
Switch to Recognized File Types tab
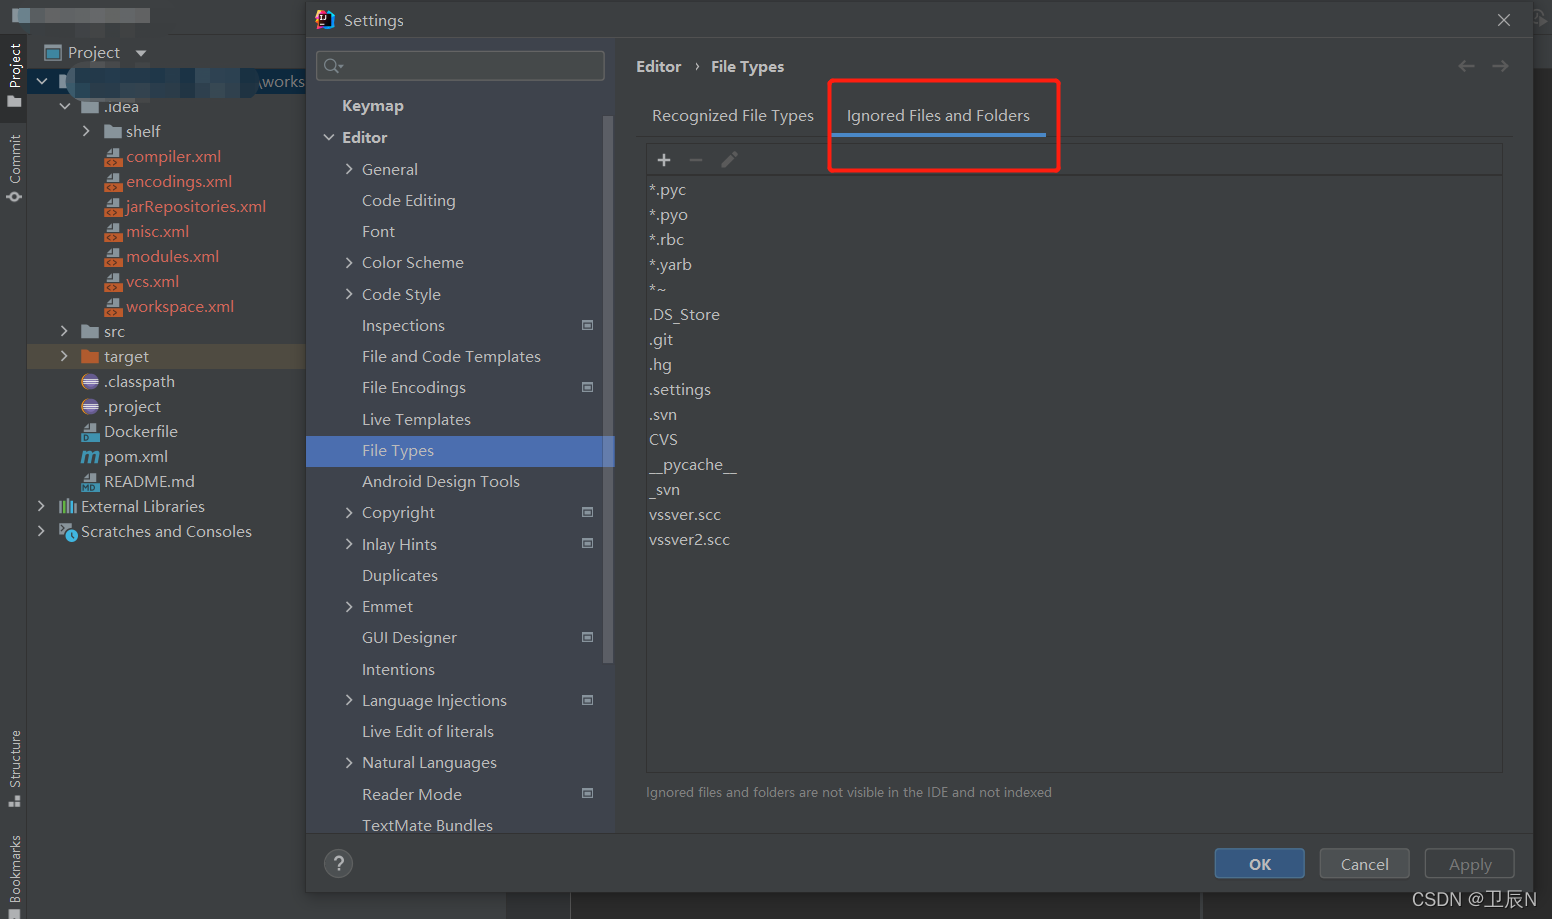(733, 116)
